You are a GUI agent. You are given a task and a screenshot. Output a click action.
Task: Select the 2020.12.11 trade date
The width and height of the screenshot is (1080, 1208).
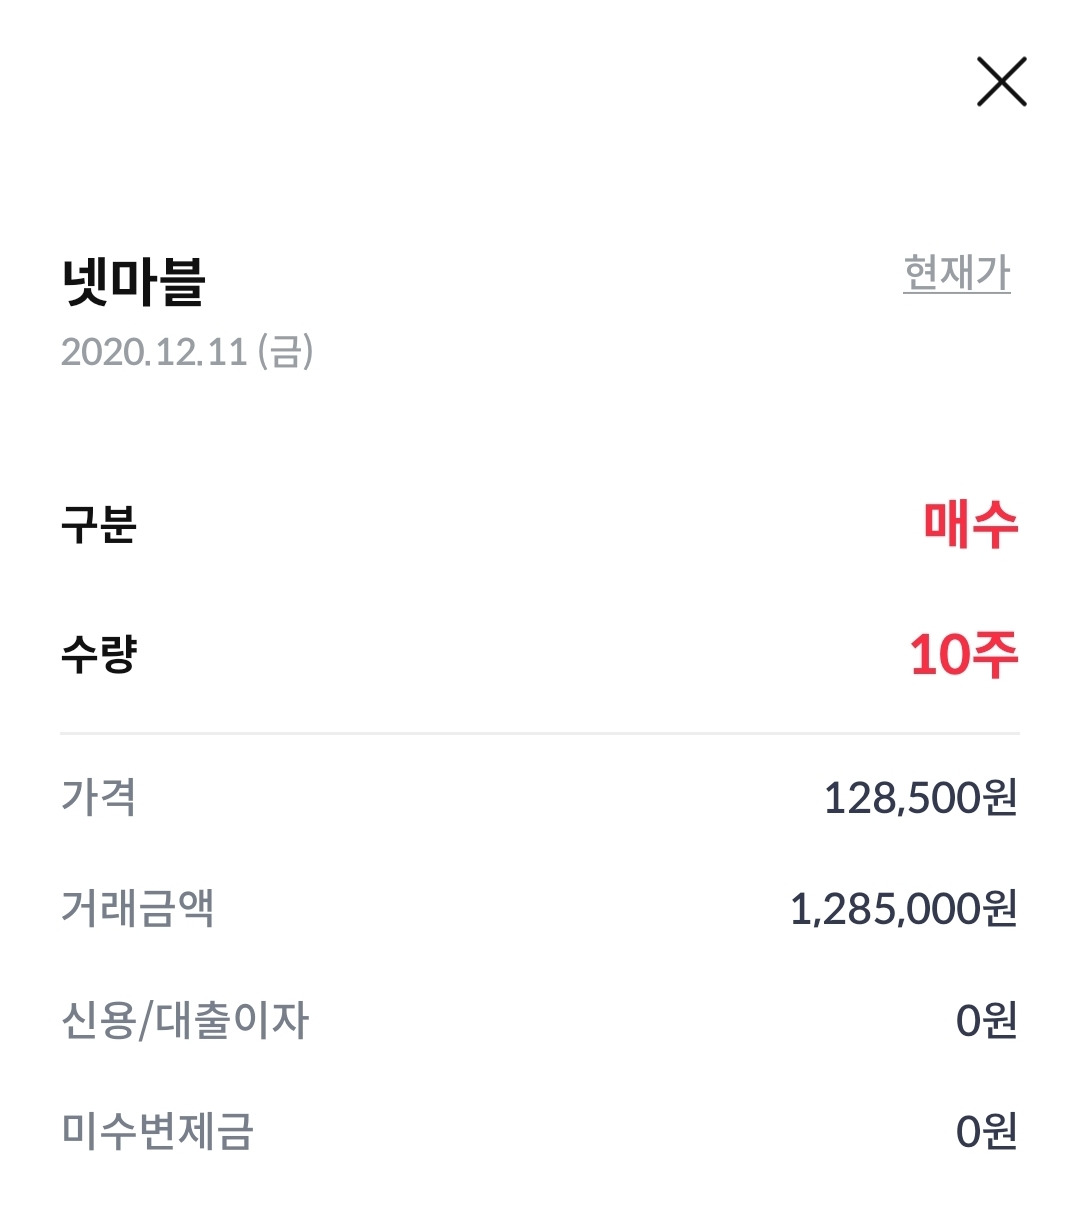pyautogui.click(x=154, y=352)
